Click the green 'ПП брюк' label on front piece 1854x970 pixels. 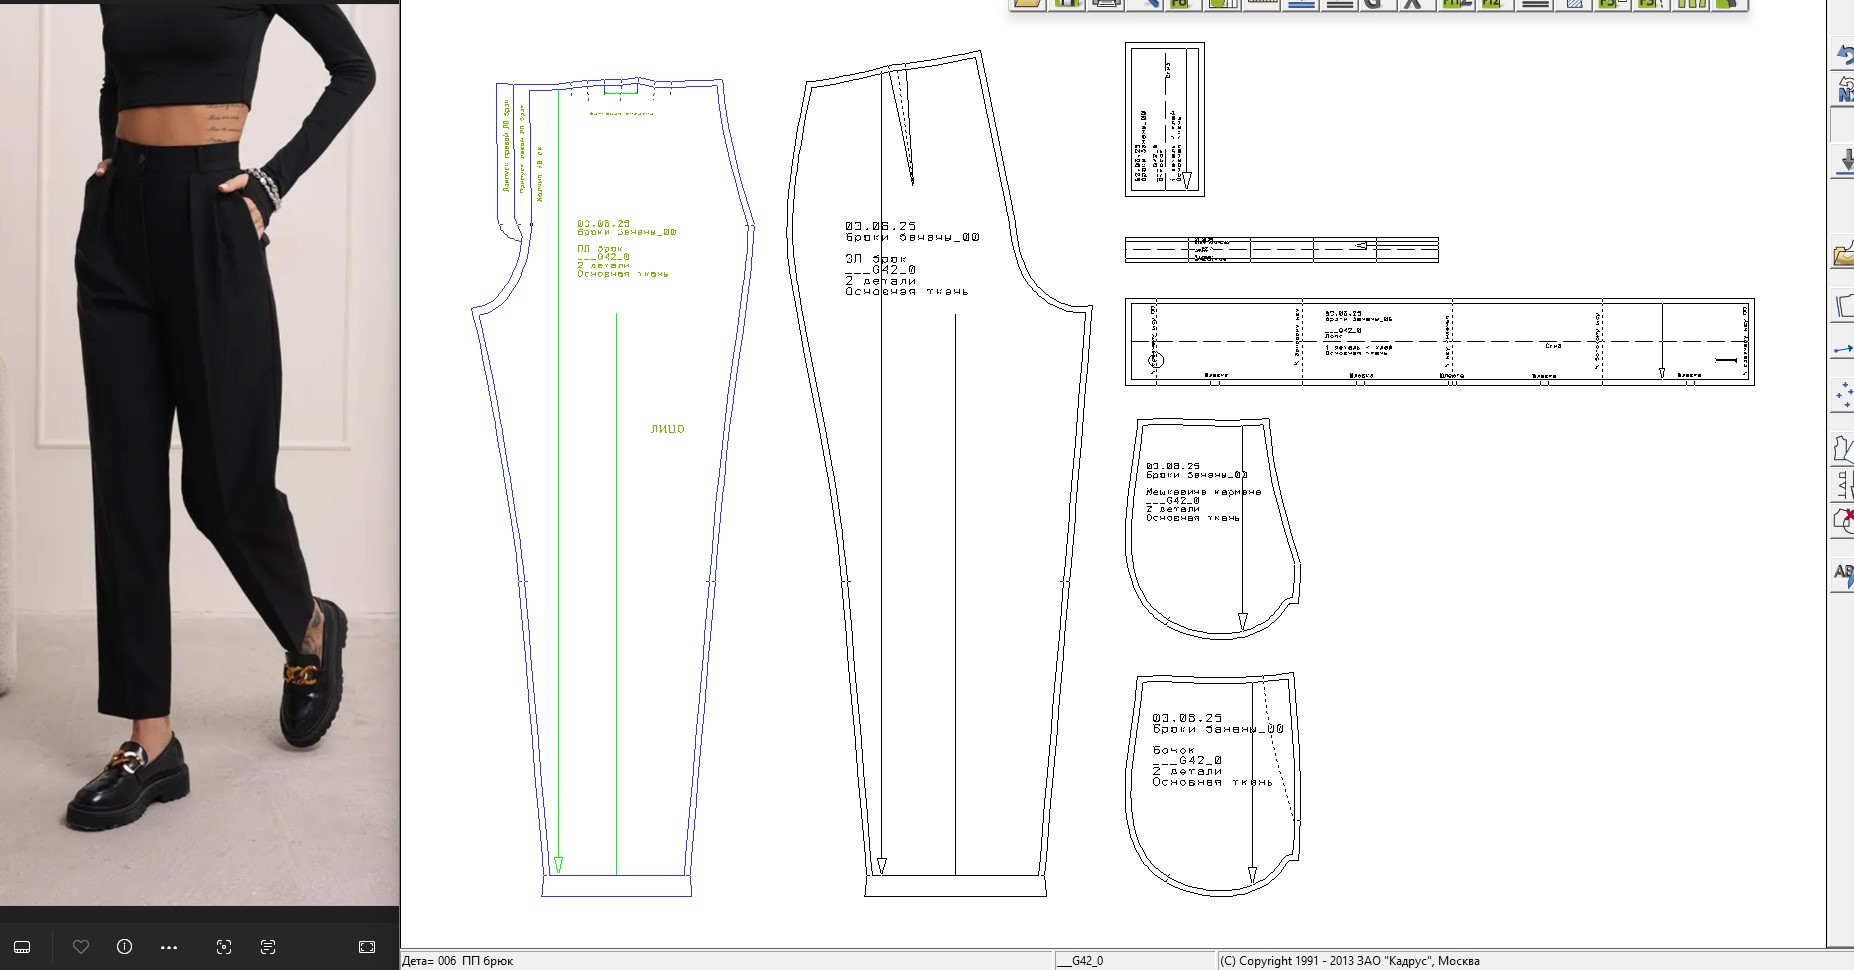[x=600, y=249]
